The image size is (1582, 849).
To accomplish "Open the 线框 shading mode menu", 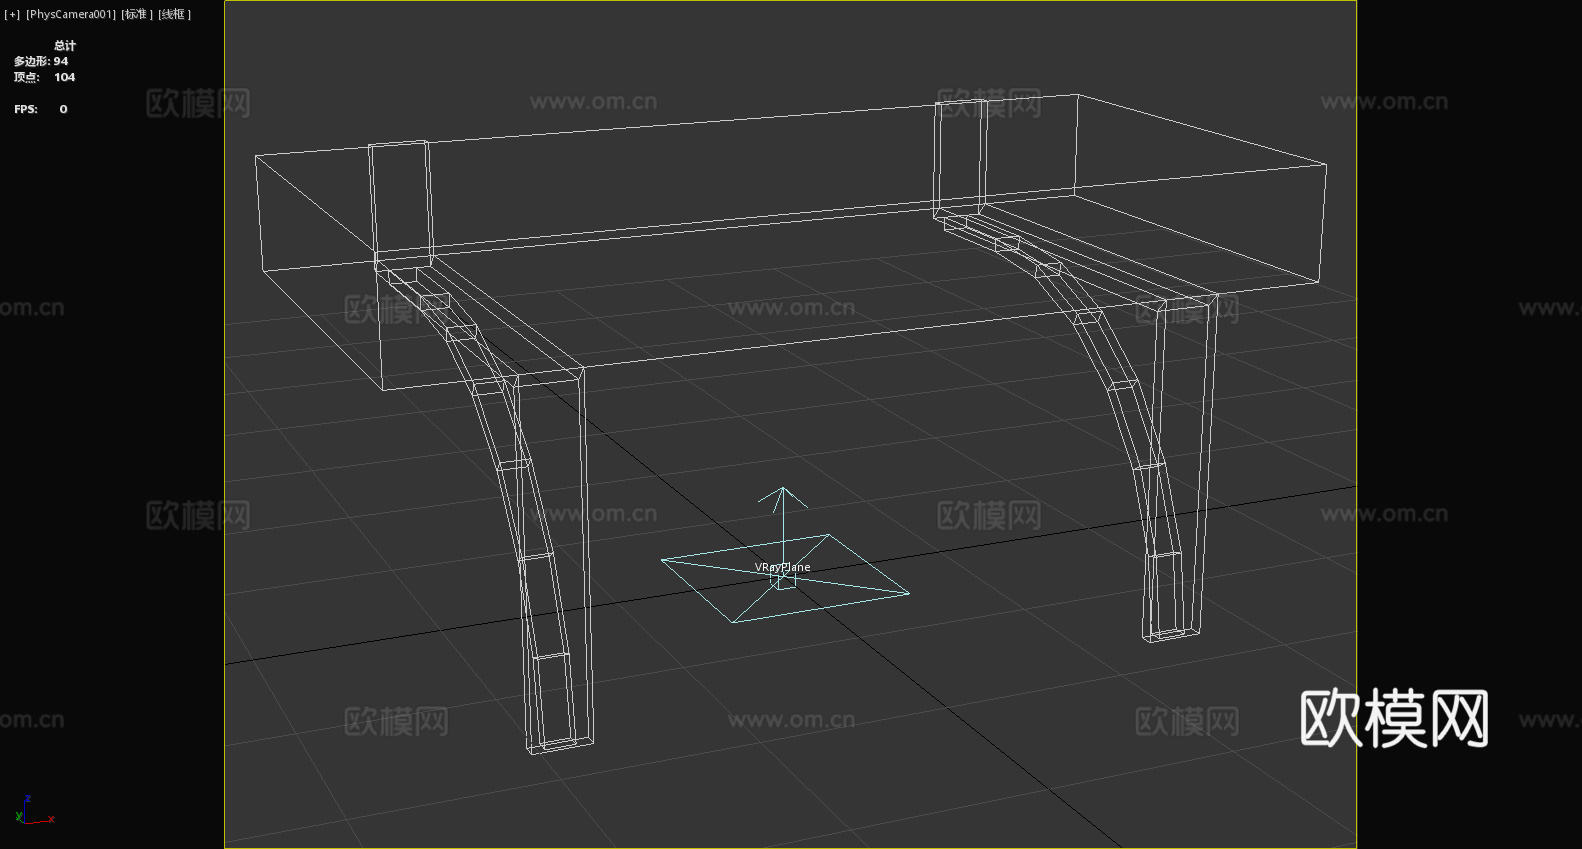I will pyautogui.click(x=174, y=14).
